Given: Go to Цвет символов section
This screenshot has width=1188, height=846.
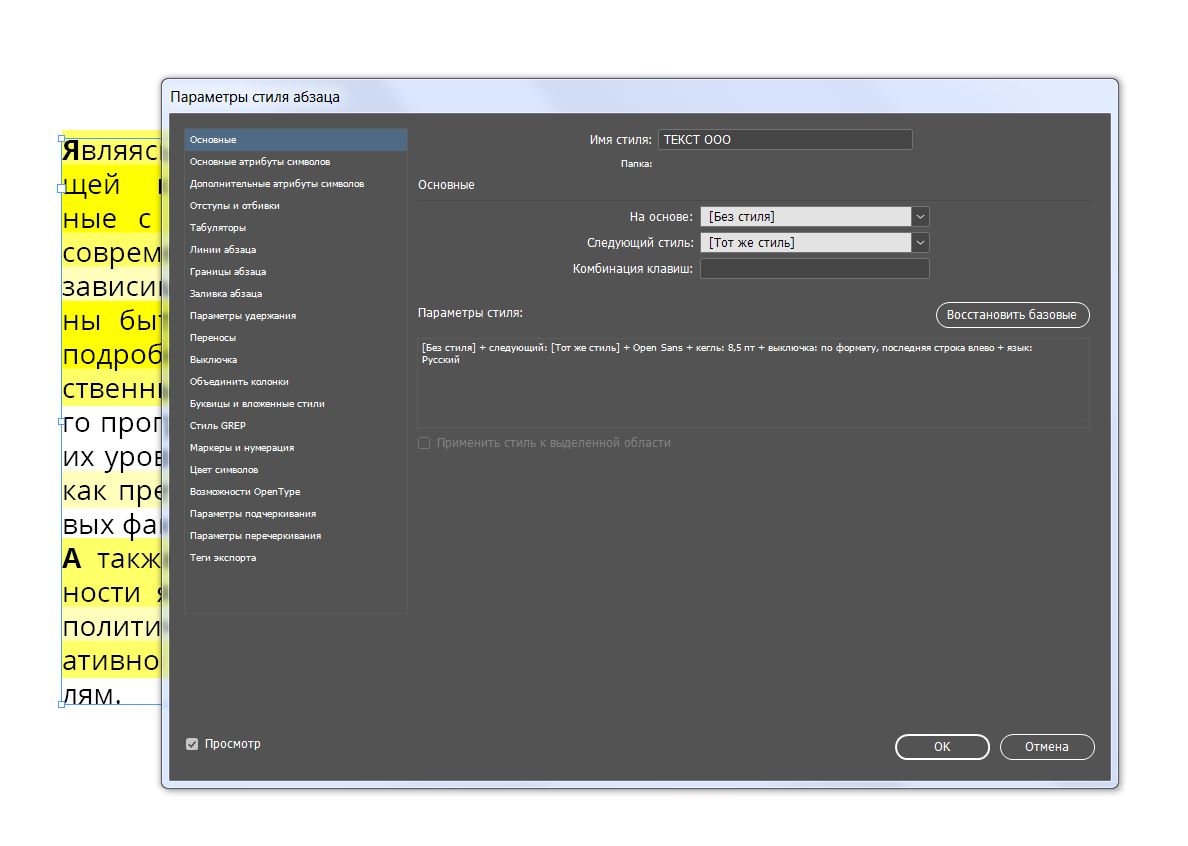Looking at the screenshot, I should (295, 469).
